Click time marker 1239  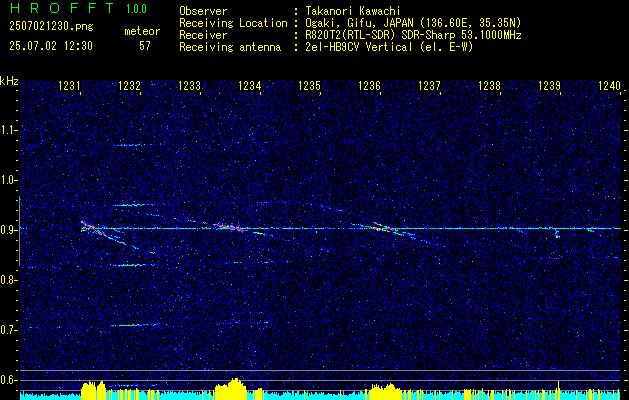pos(549,86)
